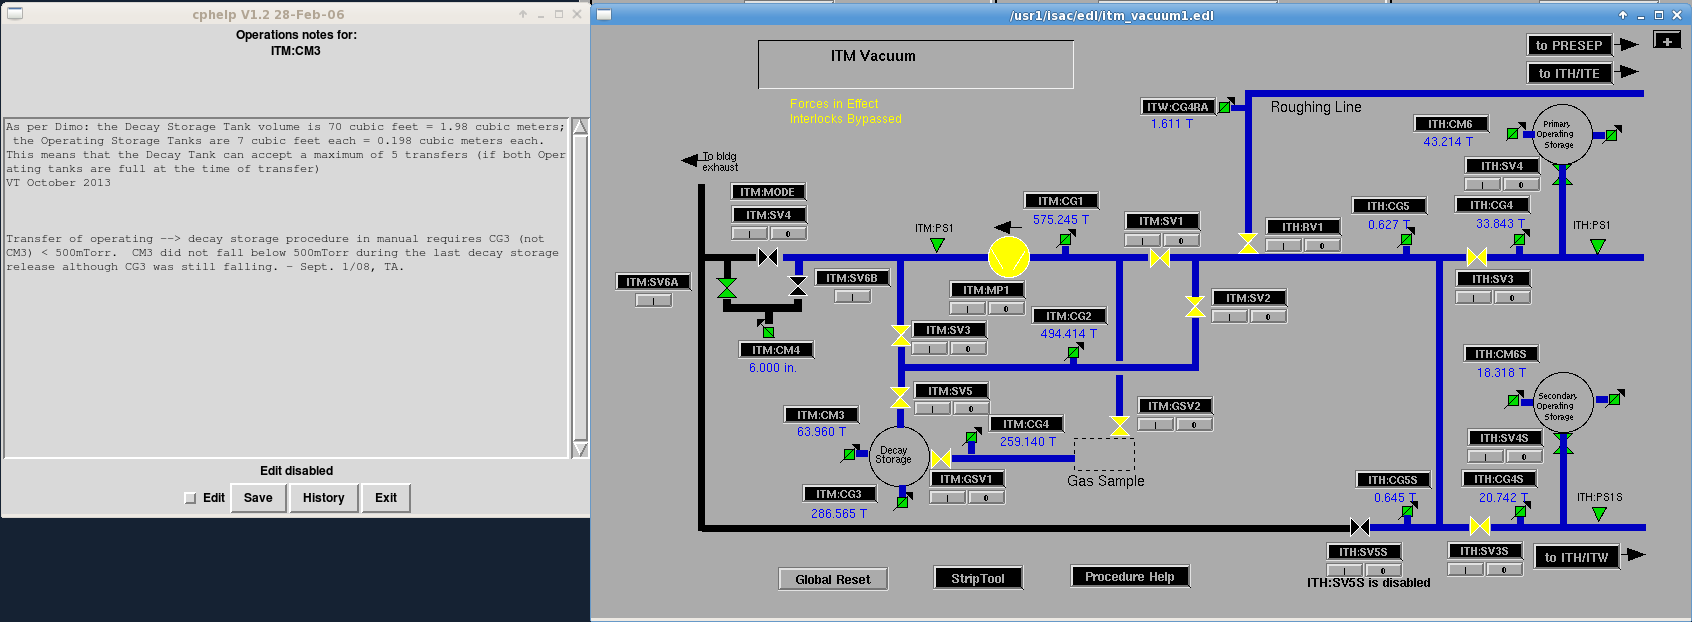
Task: Open the History of operations notes
Action: point(323,498)
